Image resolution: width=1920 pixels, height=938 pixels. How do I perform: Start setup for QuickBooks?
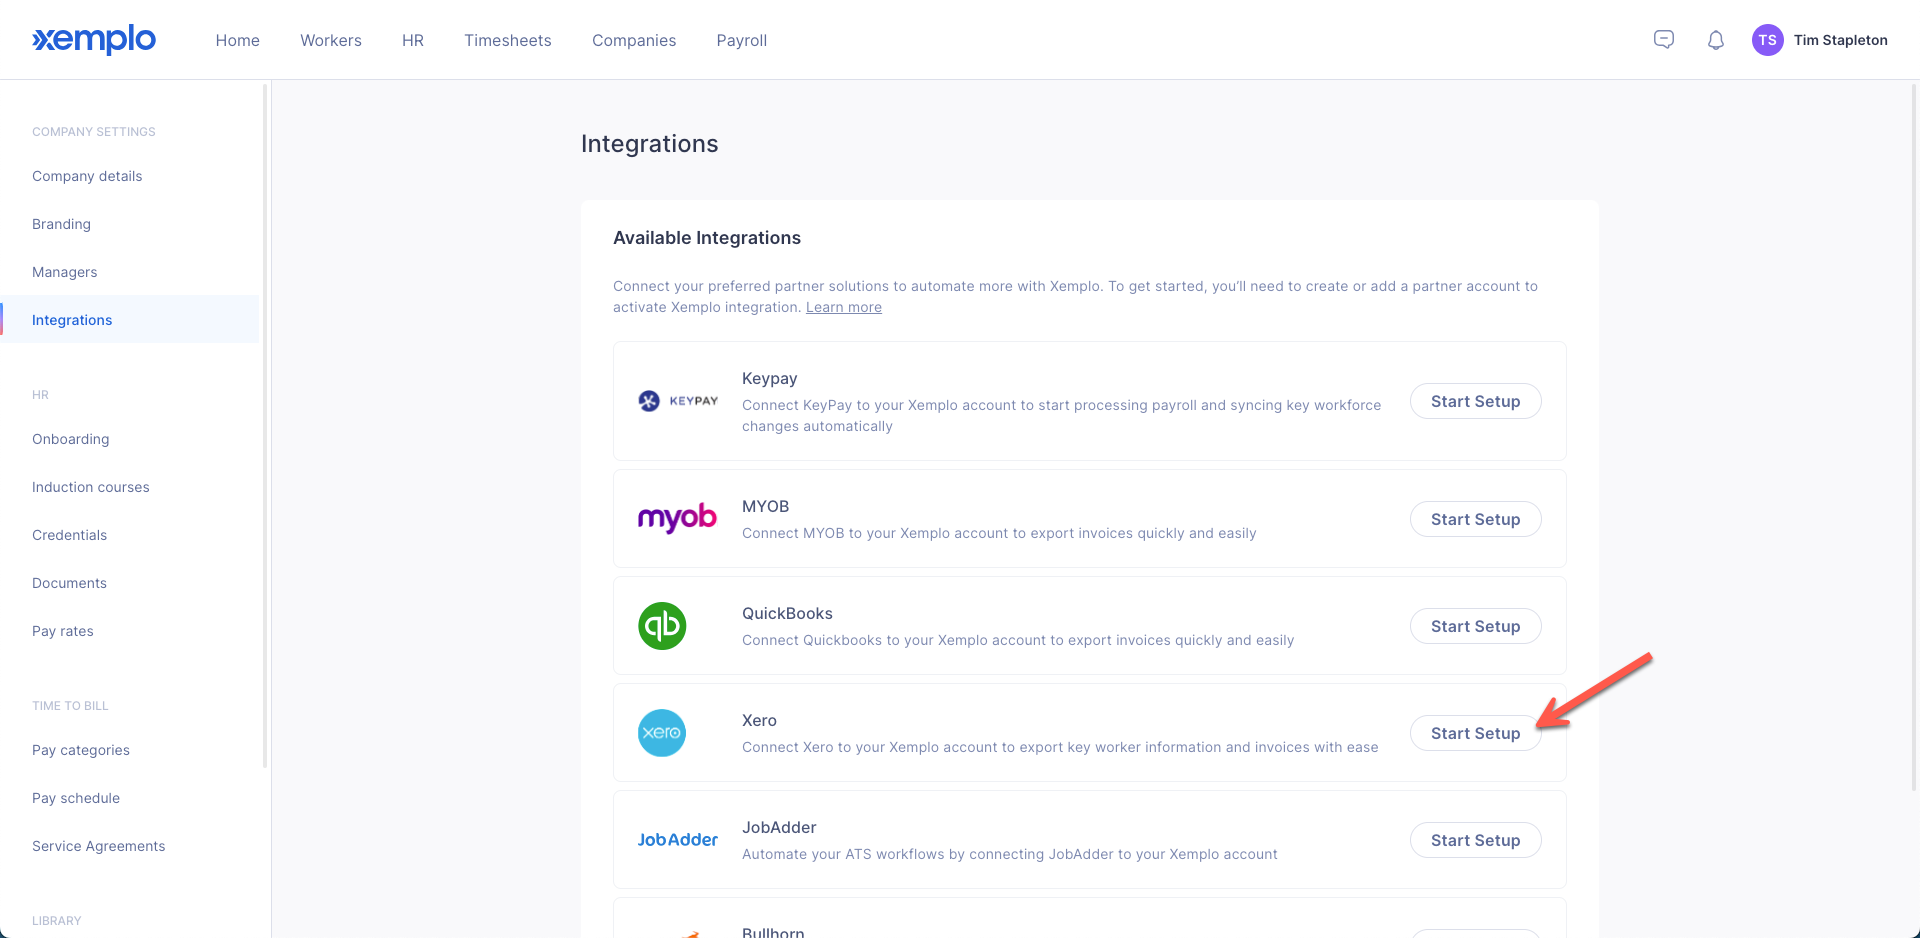point(1476,626)
